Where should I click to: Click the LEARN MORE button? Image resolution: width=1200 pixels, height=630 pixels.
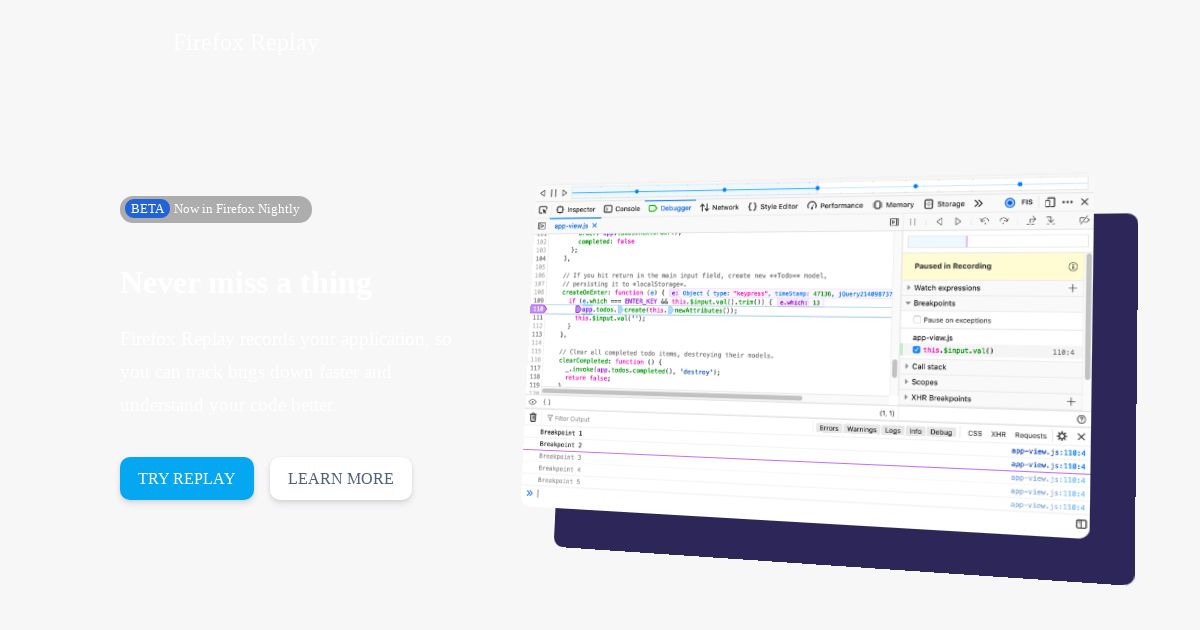click(x=341, y=478)
